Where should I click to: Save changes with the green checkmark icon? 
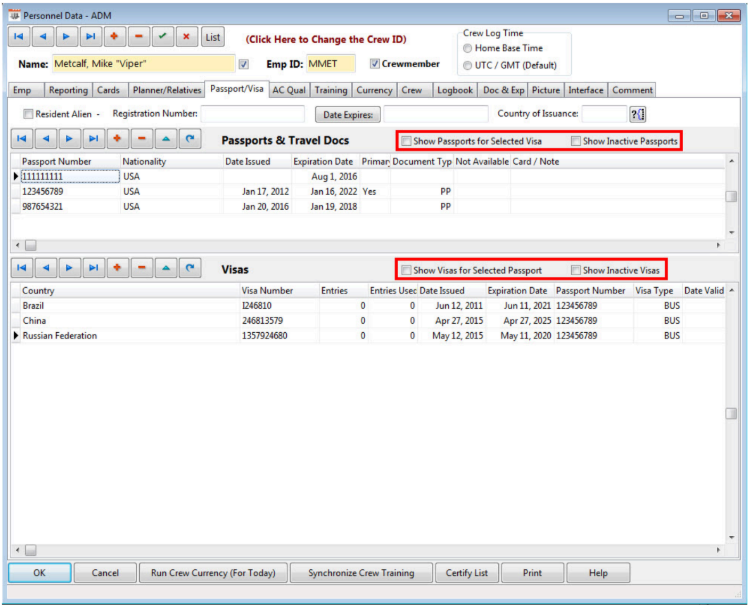click(162, 37)
